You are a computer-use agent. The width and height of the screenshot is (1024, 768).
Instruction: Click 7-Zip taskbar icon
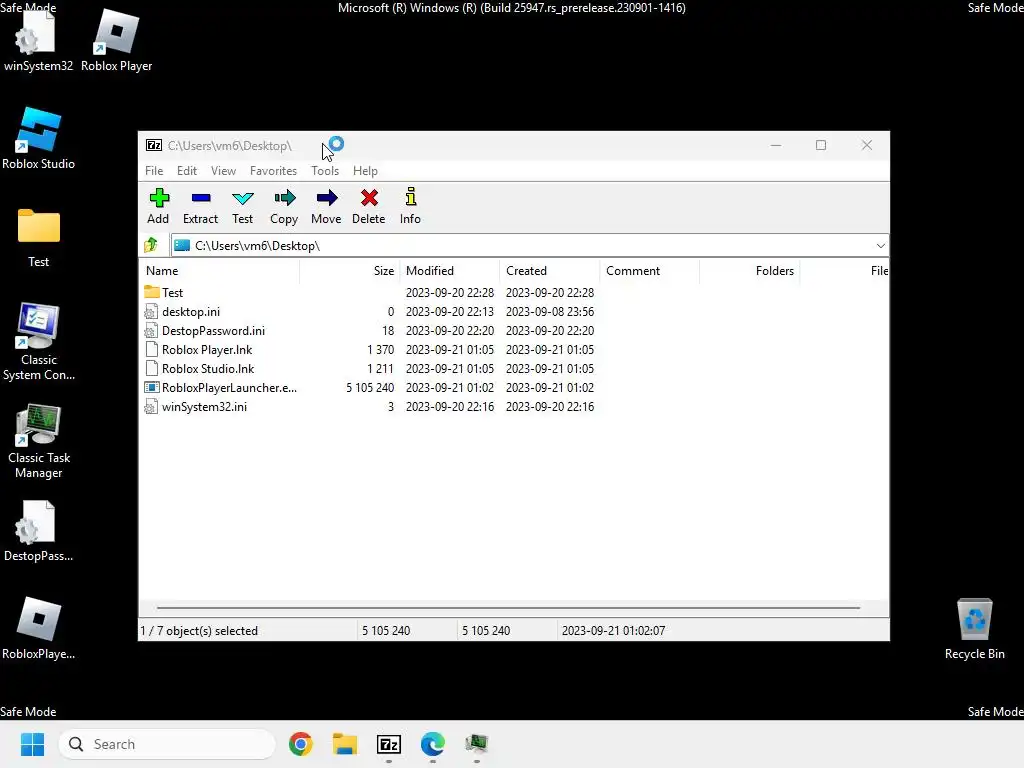389,744
